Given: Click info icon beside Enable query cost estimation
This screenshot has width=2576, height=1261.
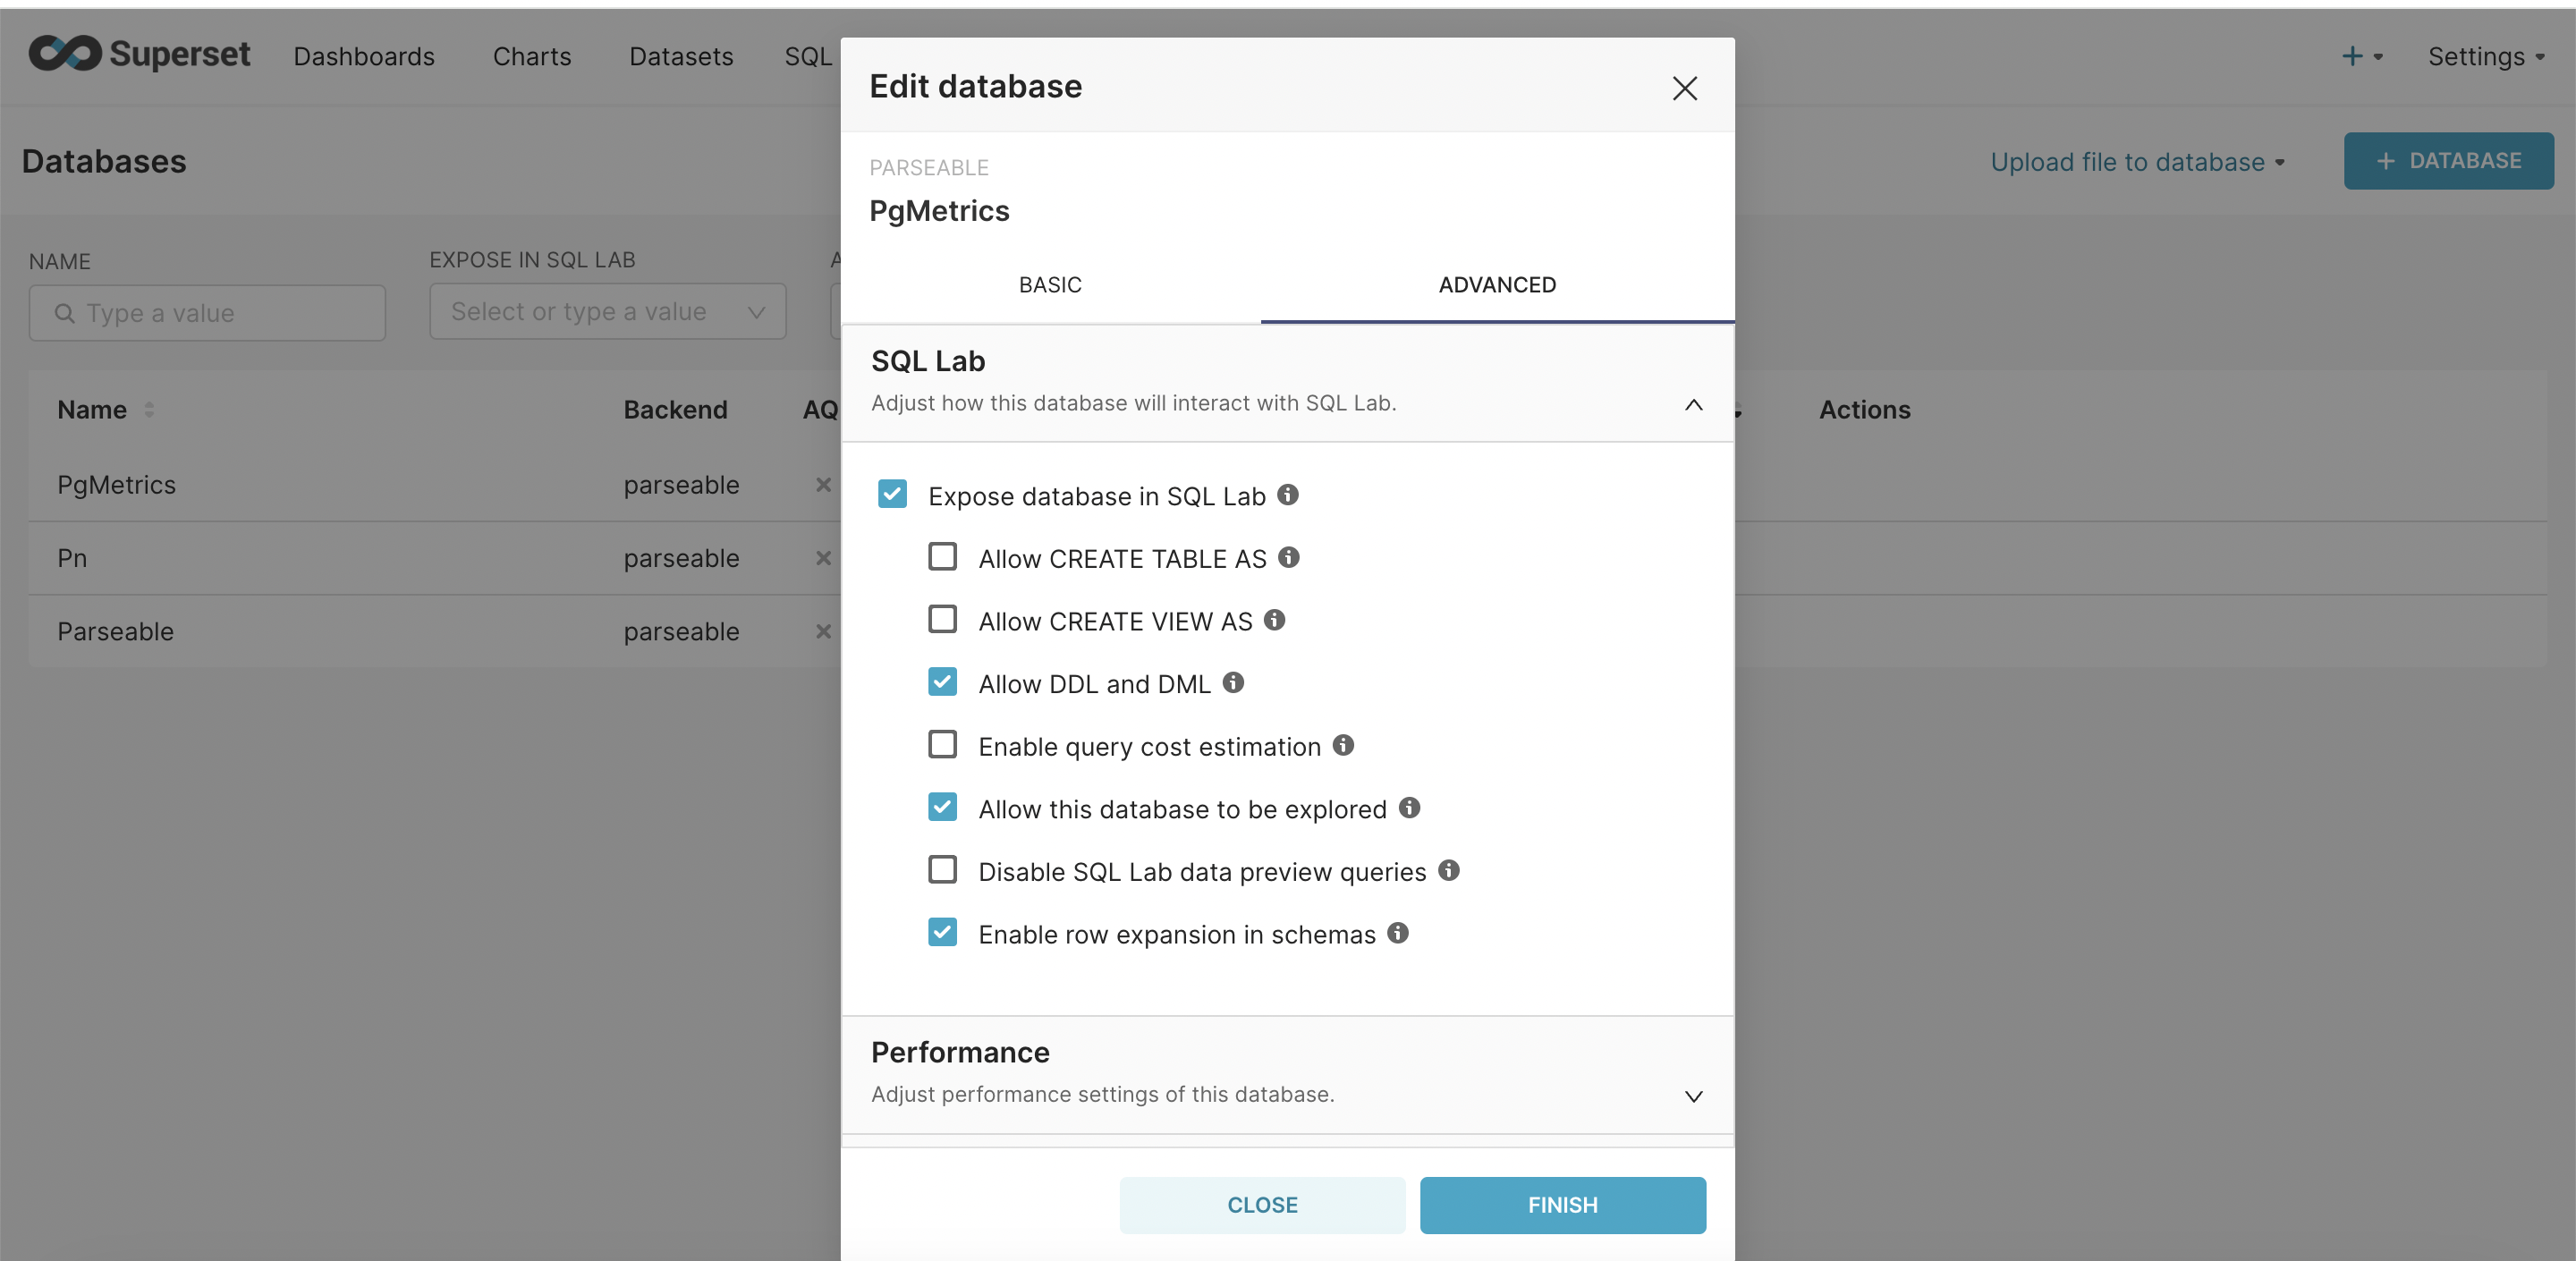Looking at the screenshot, I should click(x=1343, y=745).
